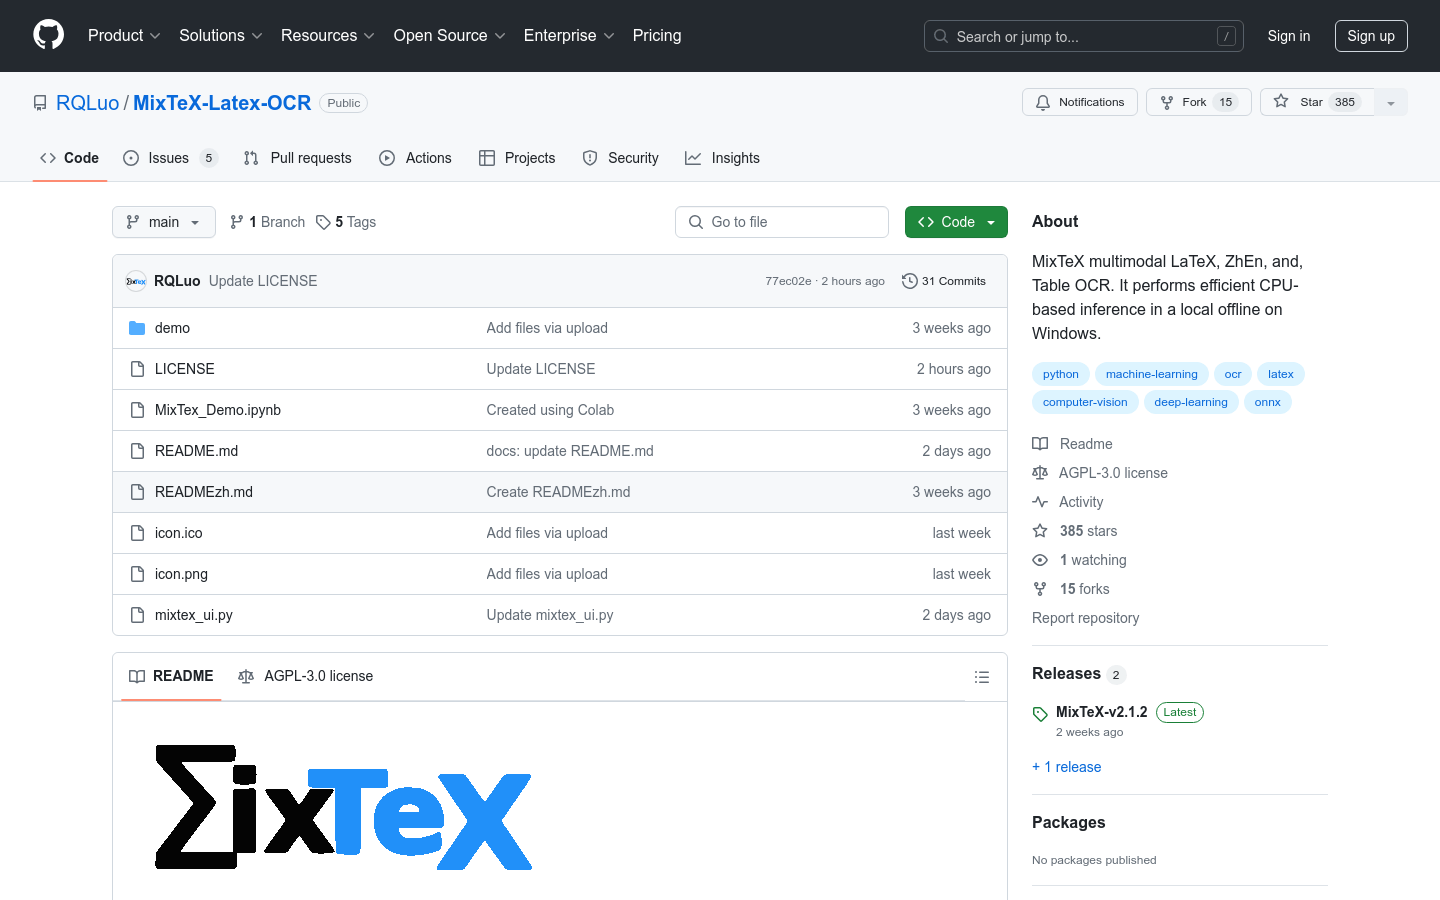Fork the repository
Image resolution: width=1440 pixels, height=900 pixels.
[1199, 102]
